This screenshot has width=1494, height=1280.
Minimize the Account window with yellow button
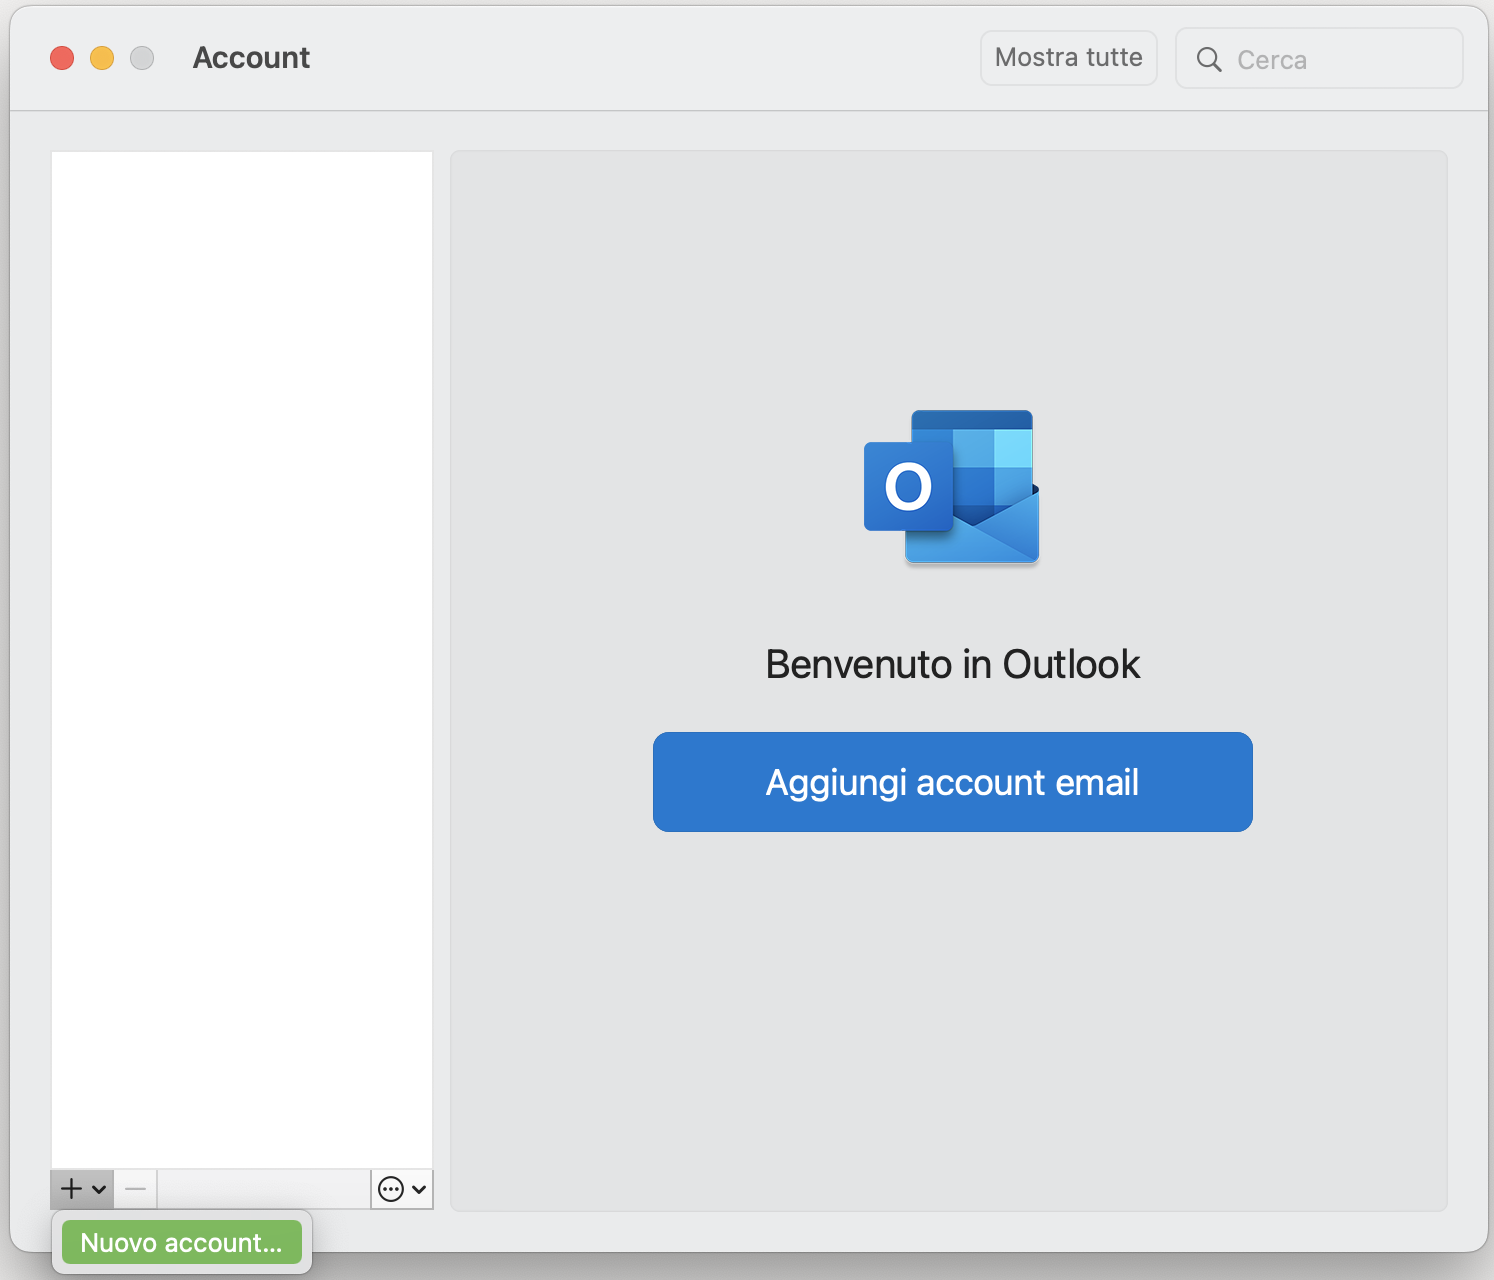[102, 58]
